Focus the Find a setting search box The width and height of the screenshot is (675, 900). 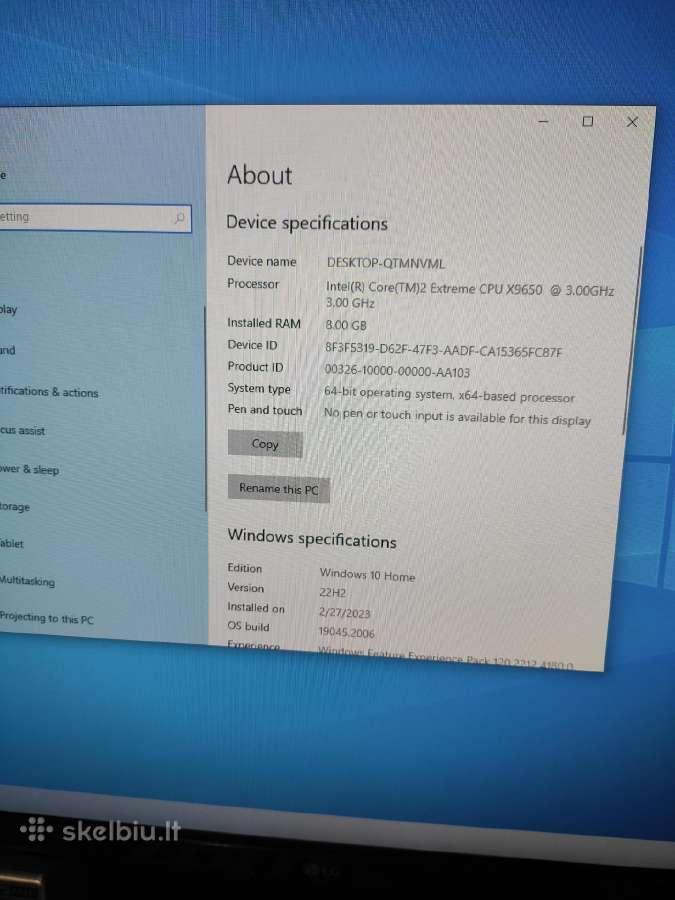(x=95, y=218)
